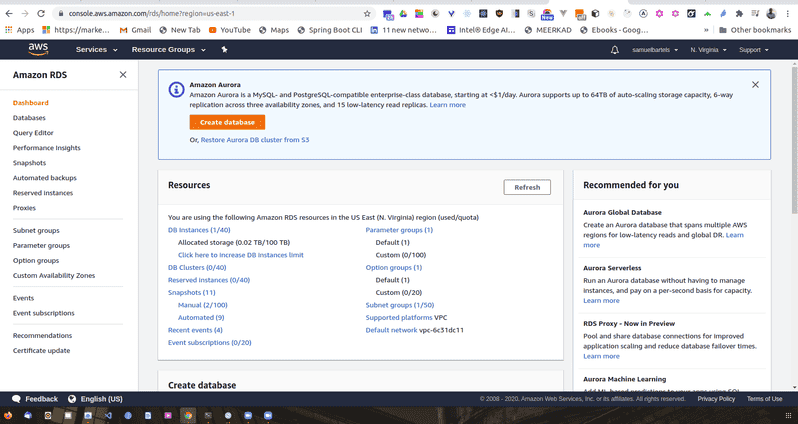Open the app grid at the taskbar end
This screenshot has width=798, height=424.
[788, 415]
